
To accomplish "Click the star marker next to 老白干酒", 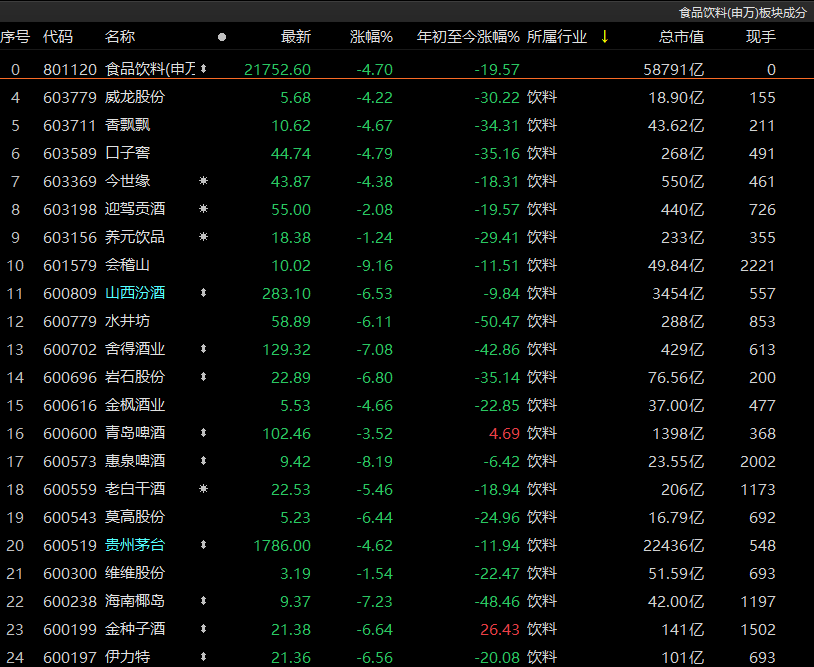I will pos(204,489).
